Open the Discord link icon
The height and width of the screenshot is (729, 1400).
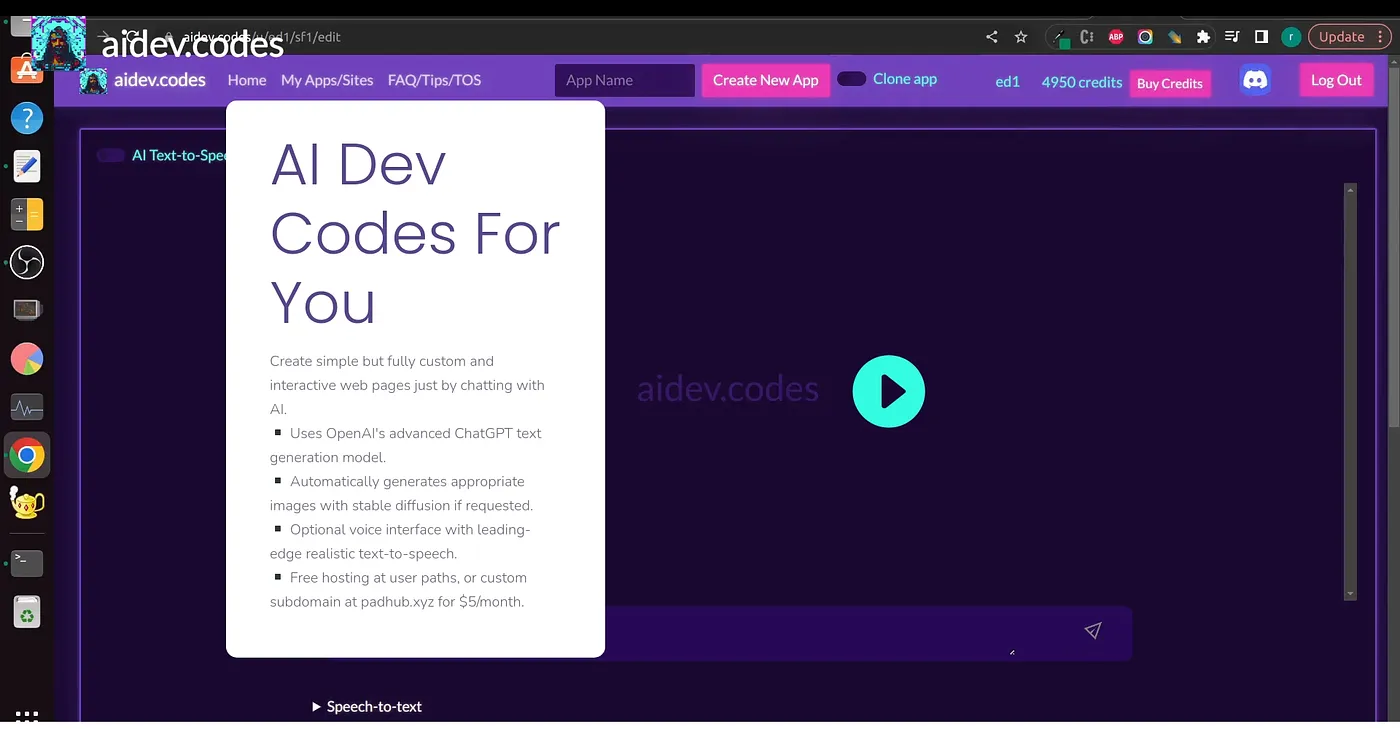point(1255,80)
